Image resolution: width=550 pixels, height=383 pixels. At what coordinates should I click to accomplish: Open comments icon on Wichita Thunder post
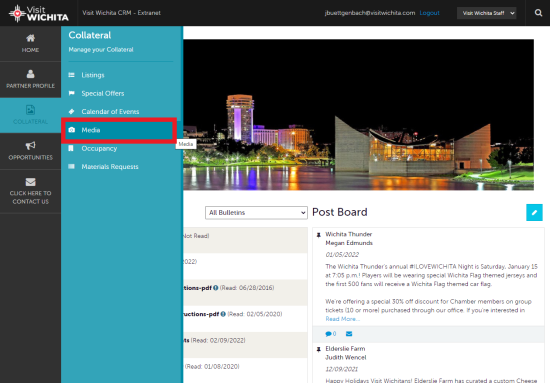coord(330,334)
